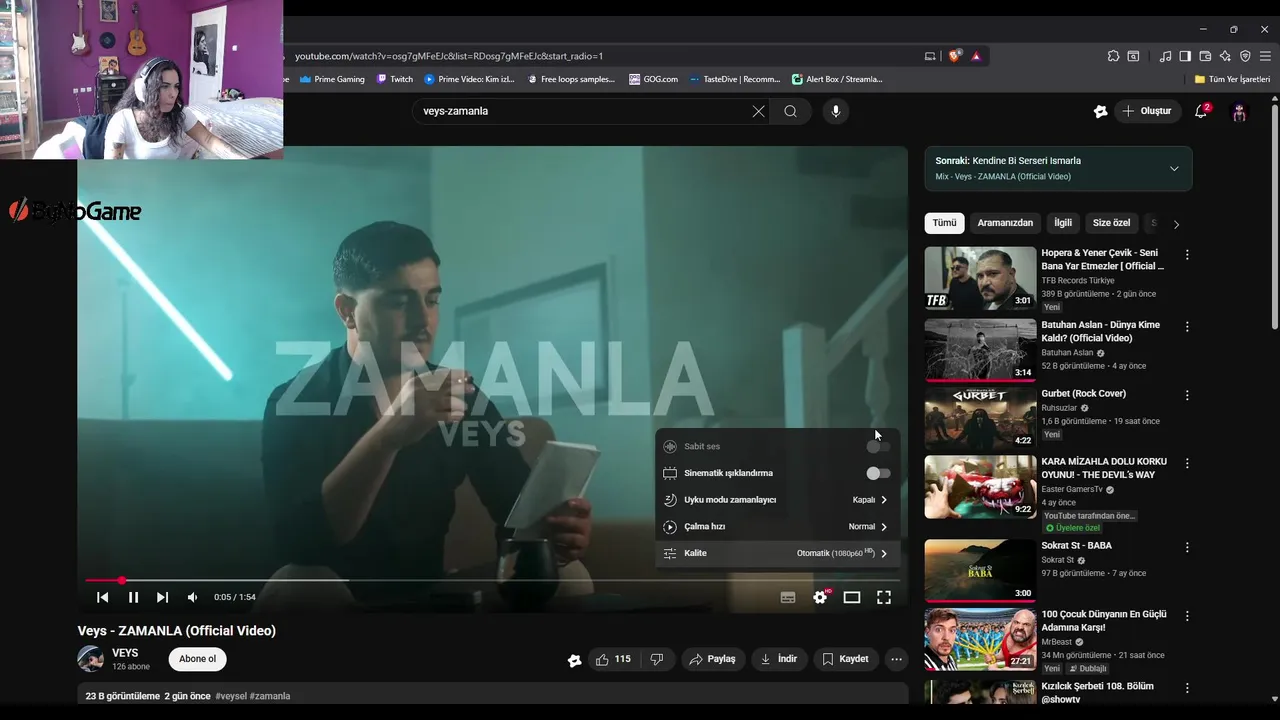Open VEYS channel avatar
Viewport: 1280px width, 720px height.
click(x=91, y=659)
